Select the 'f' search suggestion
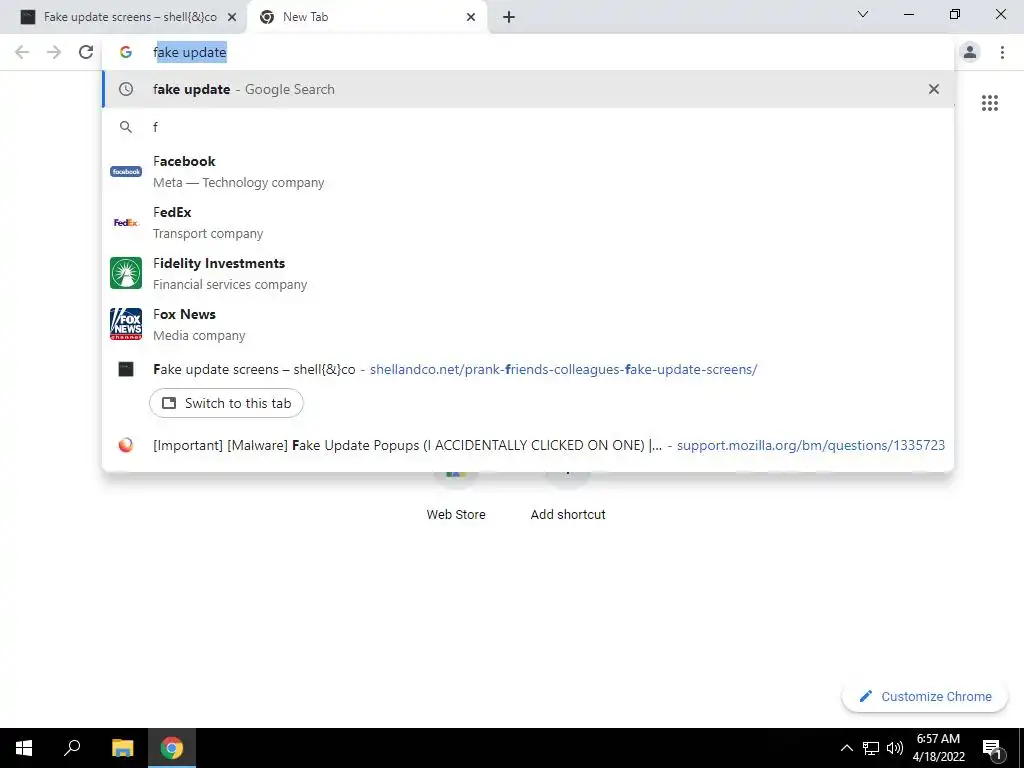The image size is (1024, 768). click(x=528, y=127)
